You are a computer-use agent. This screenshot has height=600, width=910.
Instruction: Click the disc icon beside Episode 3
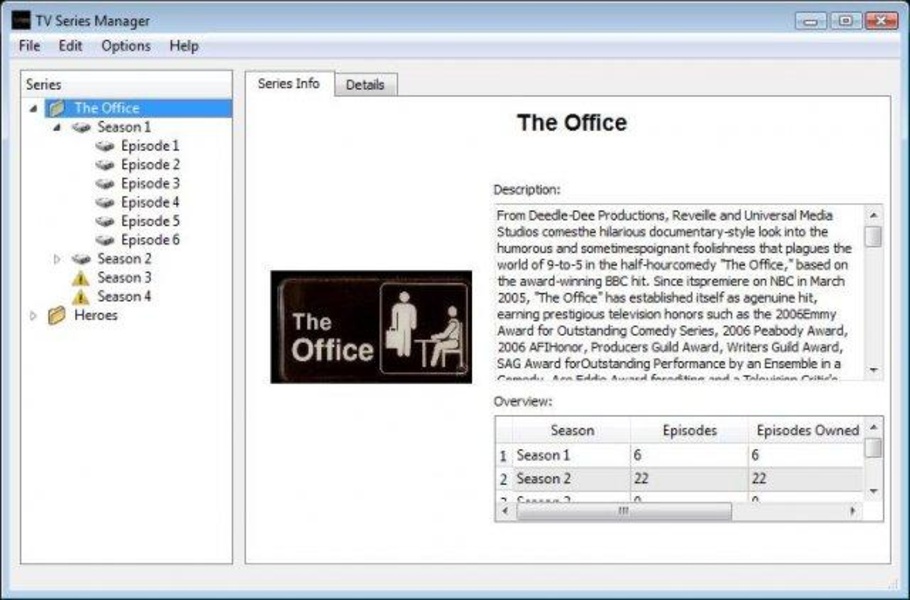105,183
